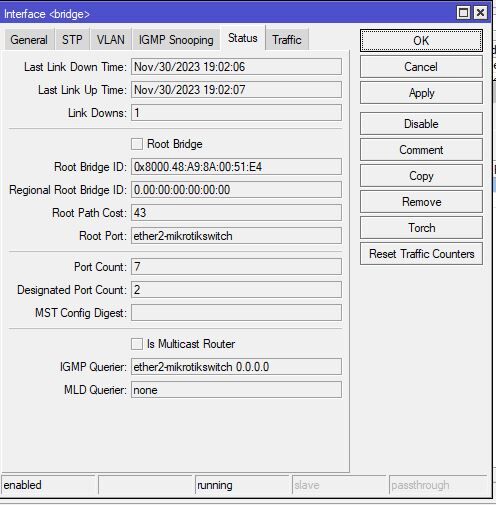The height and width of the screenshot is (505, 496).
Task: Apply the bridge settings
Action: click(421, 93)
